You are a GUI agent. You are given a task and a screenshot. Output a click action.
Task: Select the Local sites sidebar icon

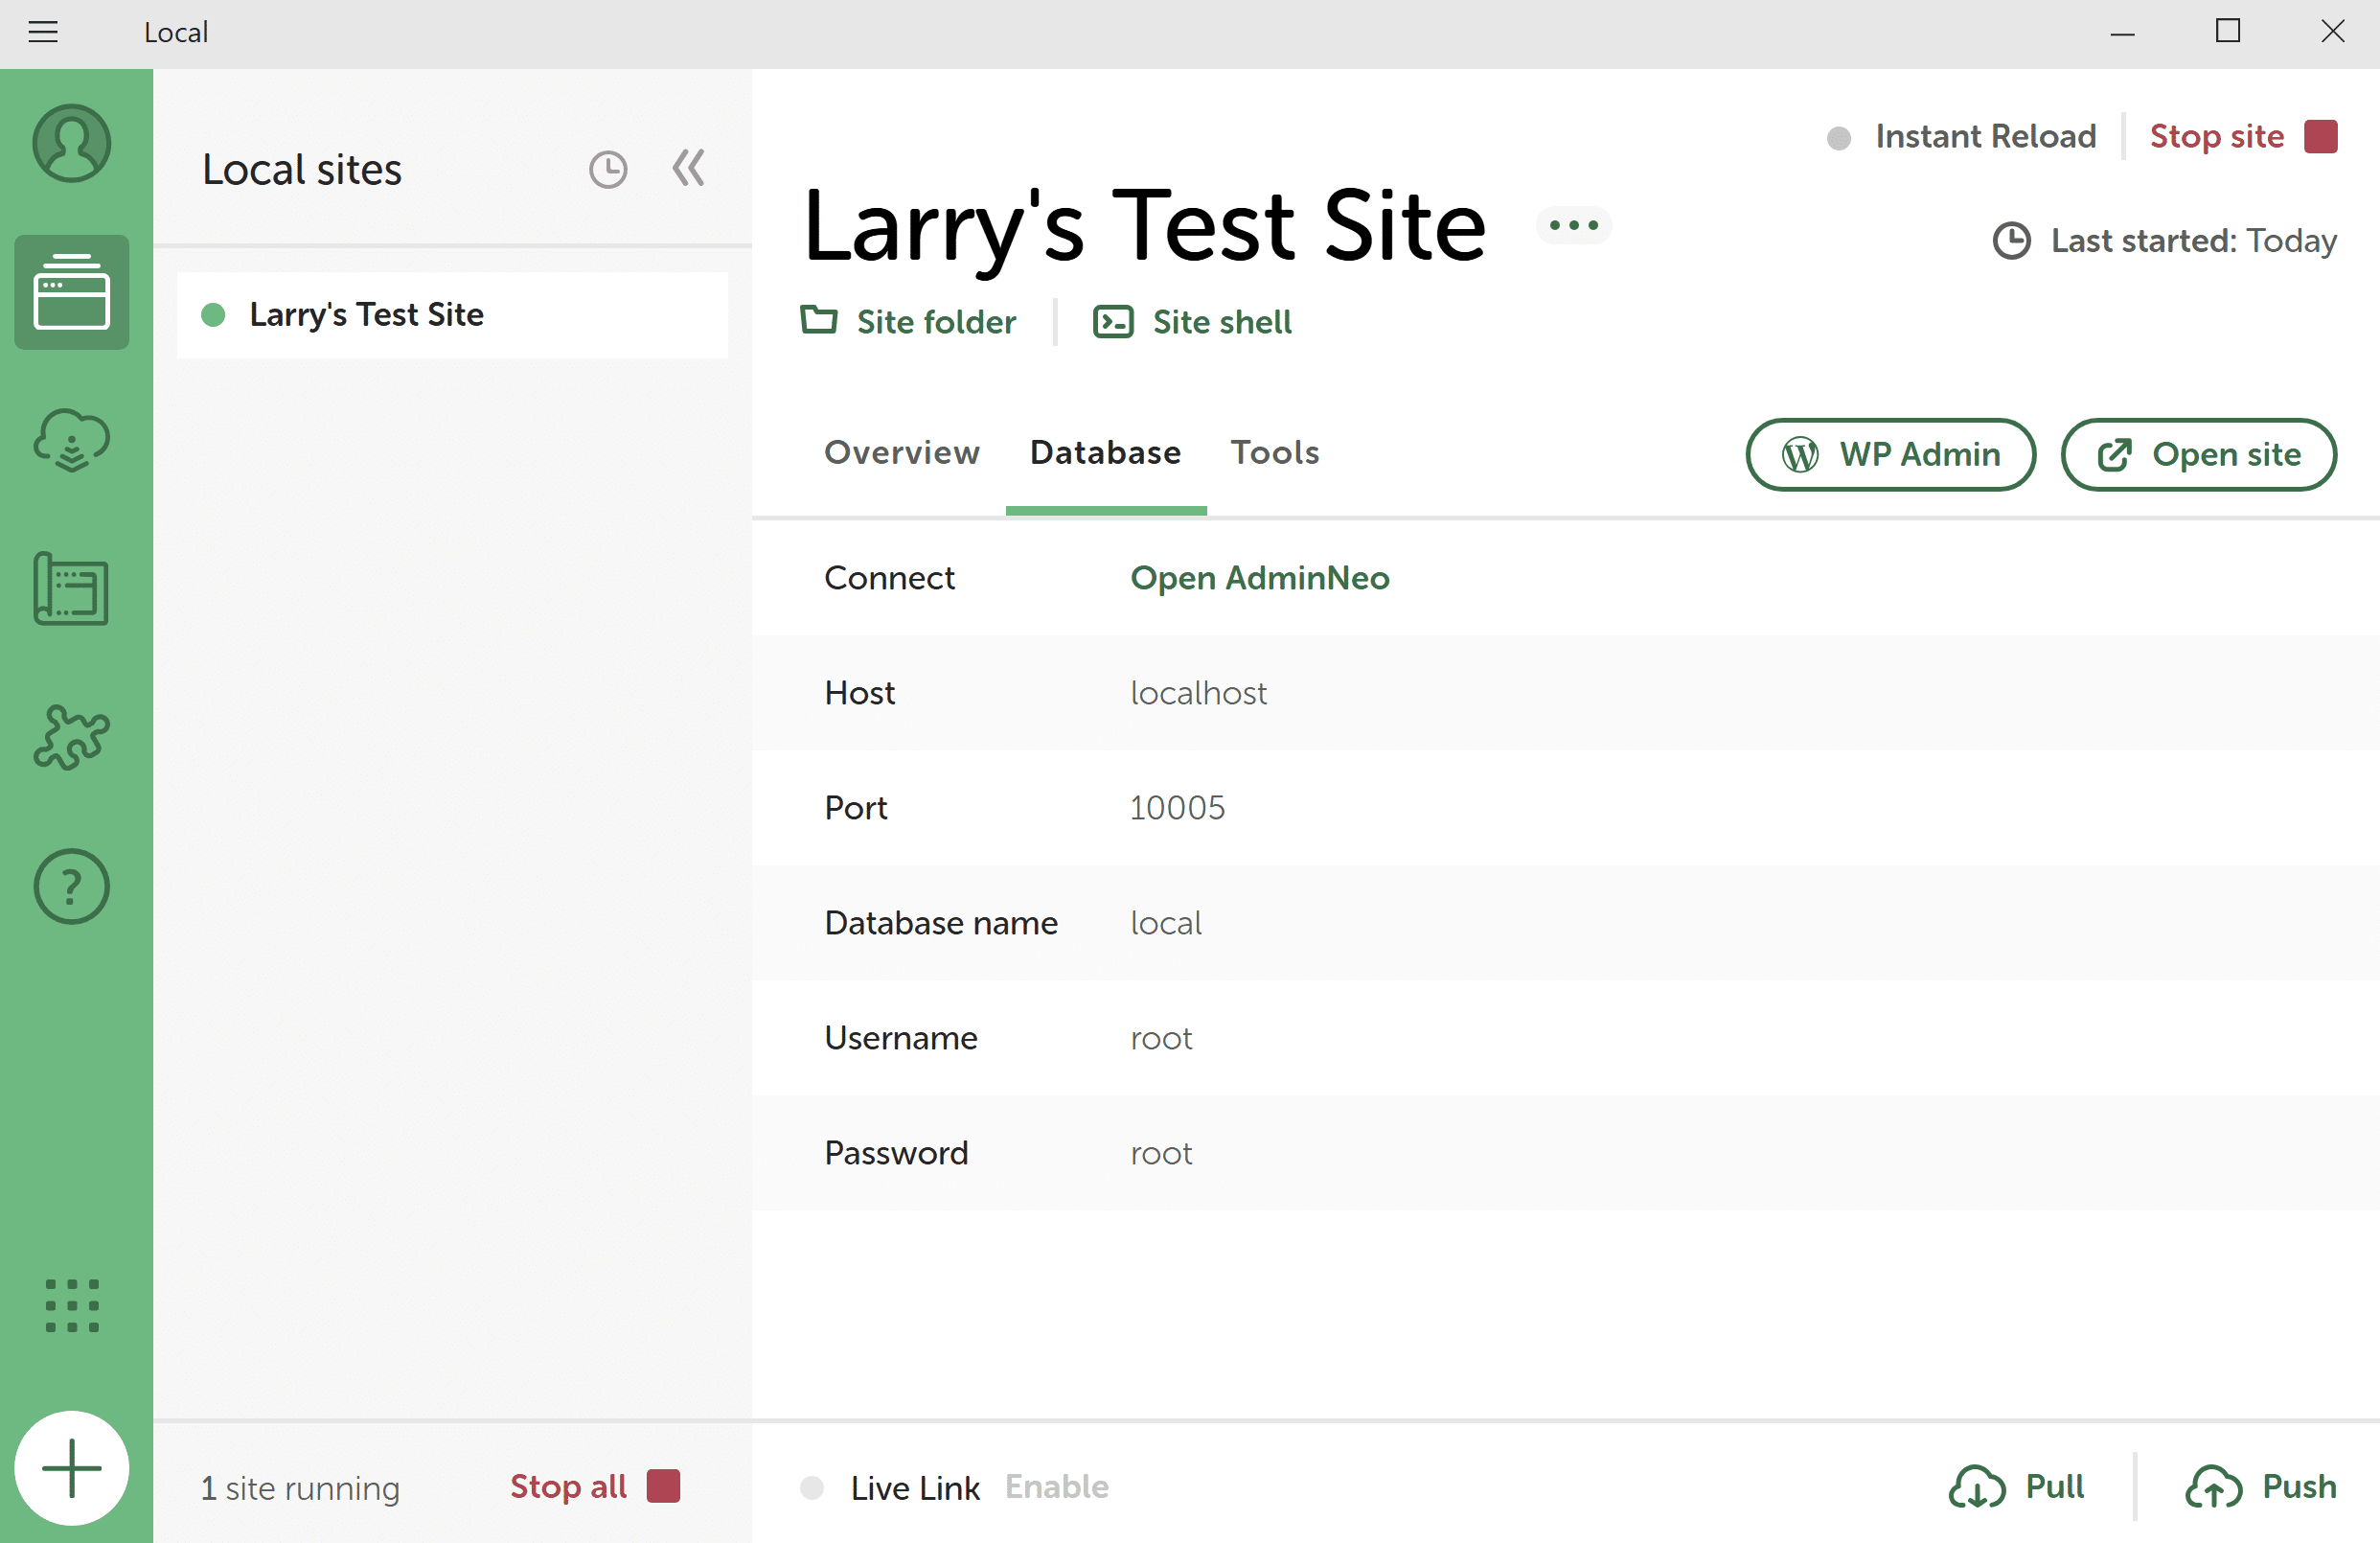(71, 292)
